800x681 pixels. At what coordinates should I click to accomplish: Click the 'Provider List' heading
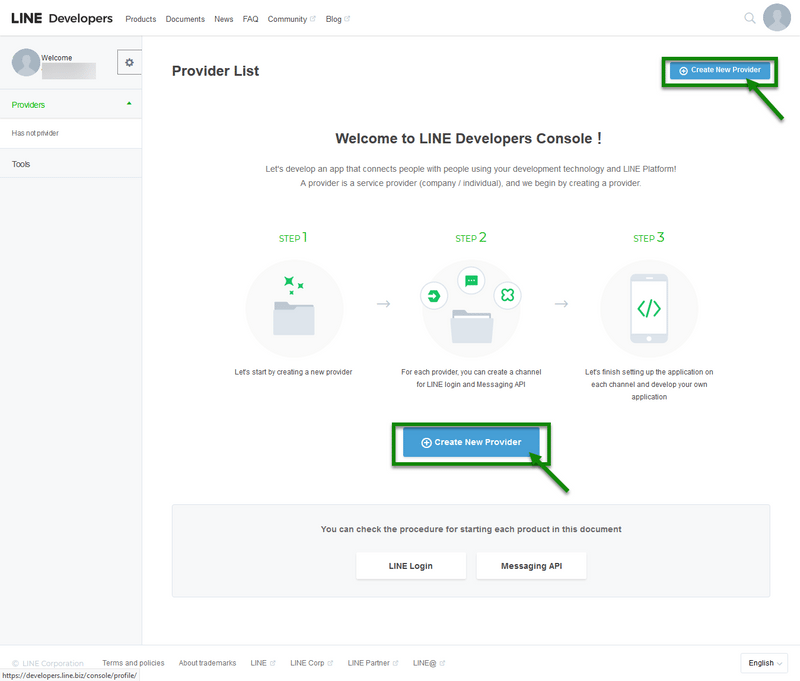(215, 71)
